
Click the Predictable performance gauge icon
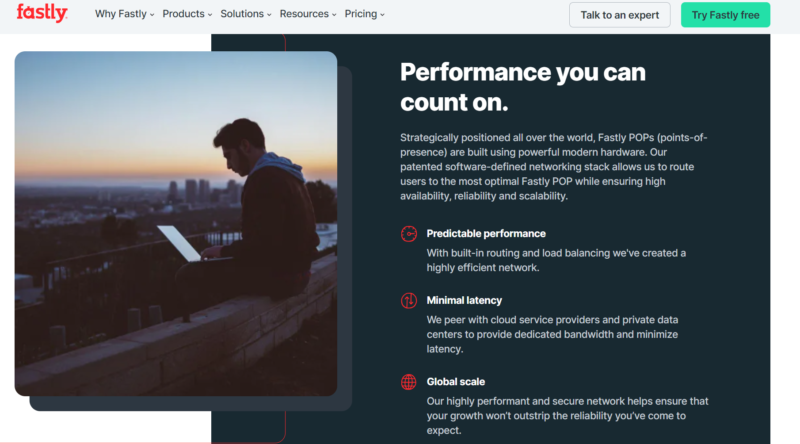[408, 234]
